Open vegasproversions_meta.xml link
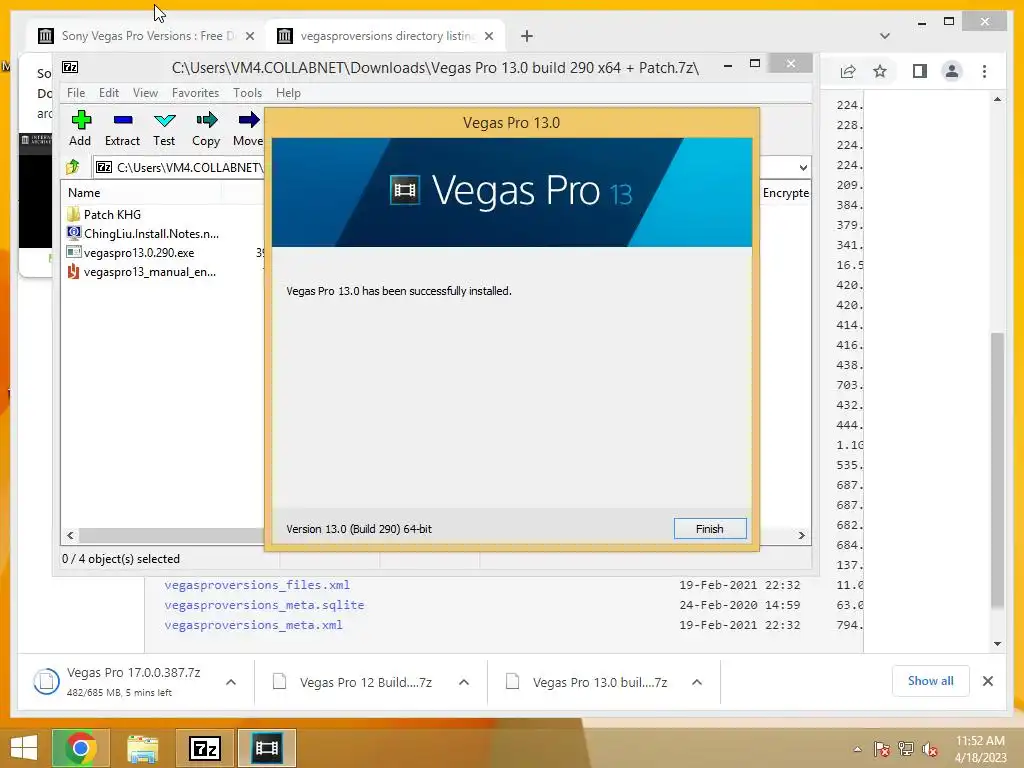 [x=253, y=625]
